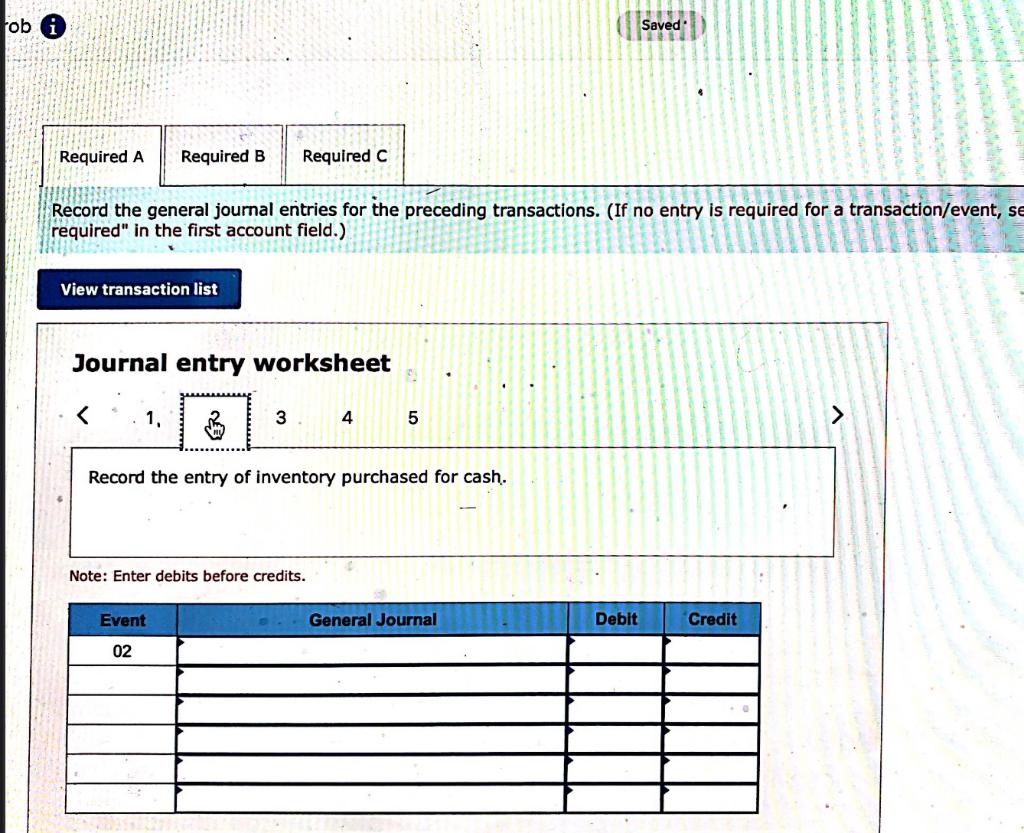Click the Debit amount cell in the second row
This screenshot has width=1024, height=833.
tap(615, 678)
